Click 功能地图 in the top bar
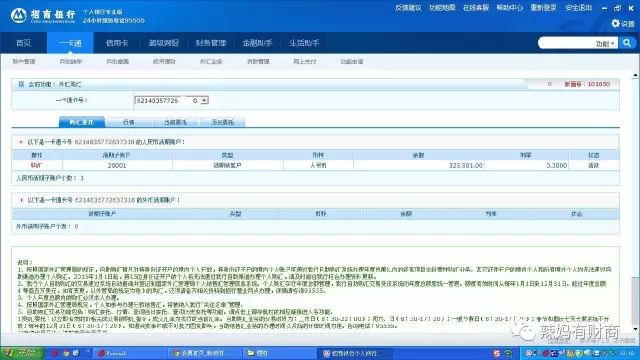 442,8
